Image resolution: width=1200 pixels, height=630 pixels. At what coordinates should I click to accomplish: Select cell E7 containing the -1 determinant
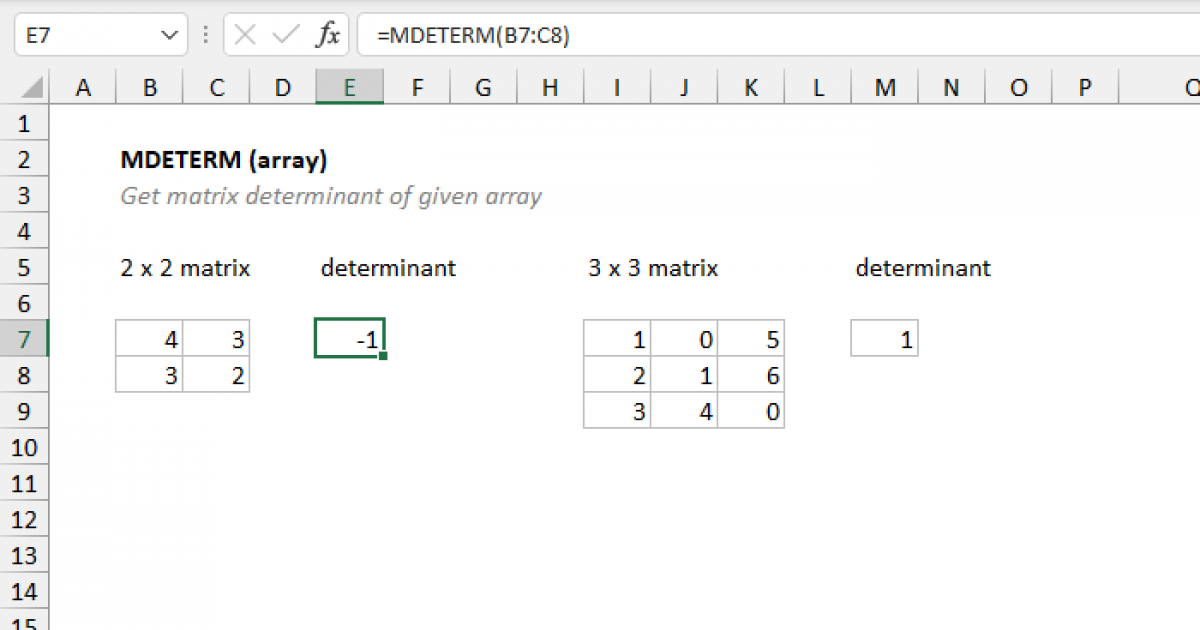tap(349, 338)
